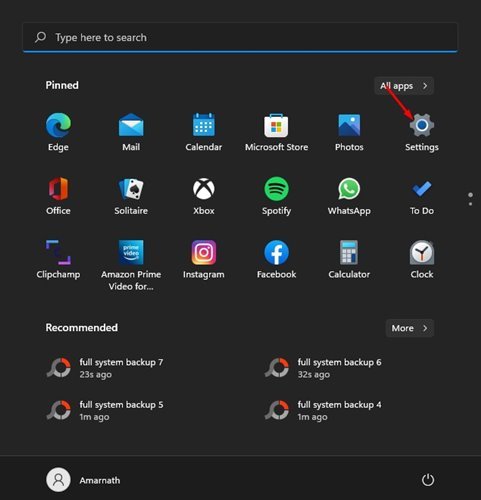This screenshot has height=500, width=481.
Task: Open the power options button
Action: click(428, 480)
